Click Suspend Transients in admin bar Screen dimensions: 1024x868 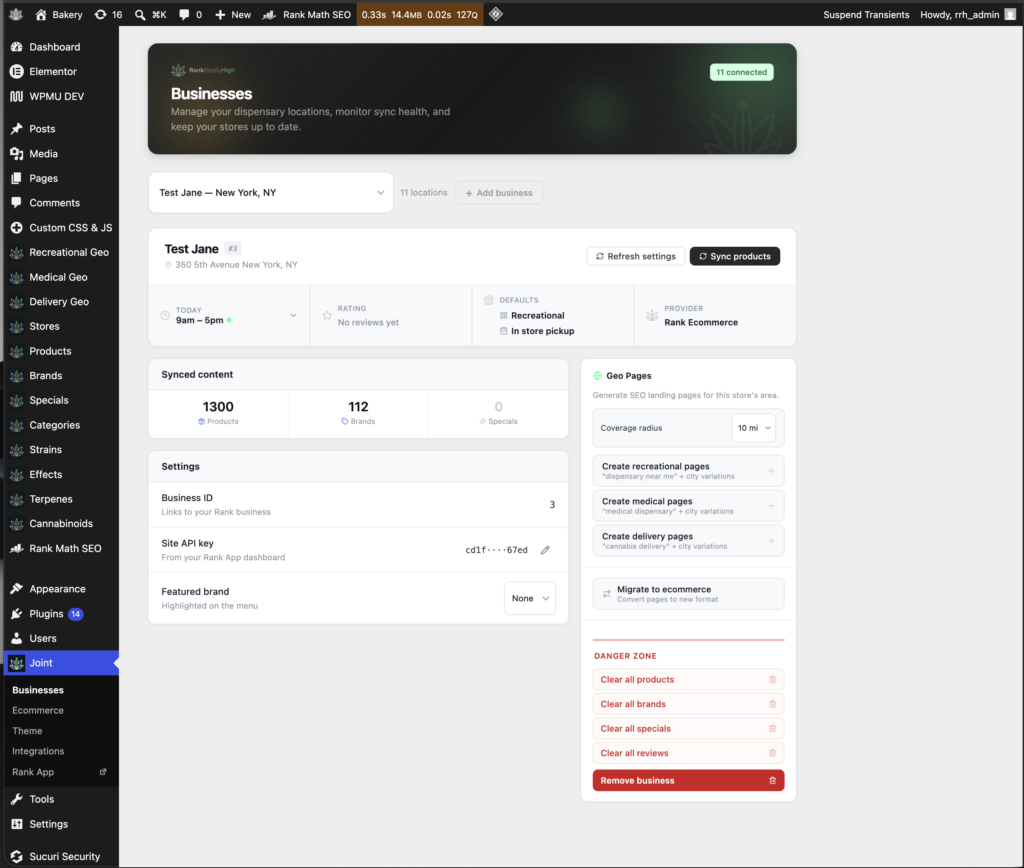coord(866,14)
